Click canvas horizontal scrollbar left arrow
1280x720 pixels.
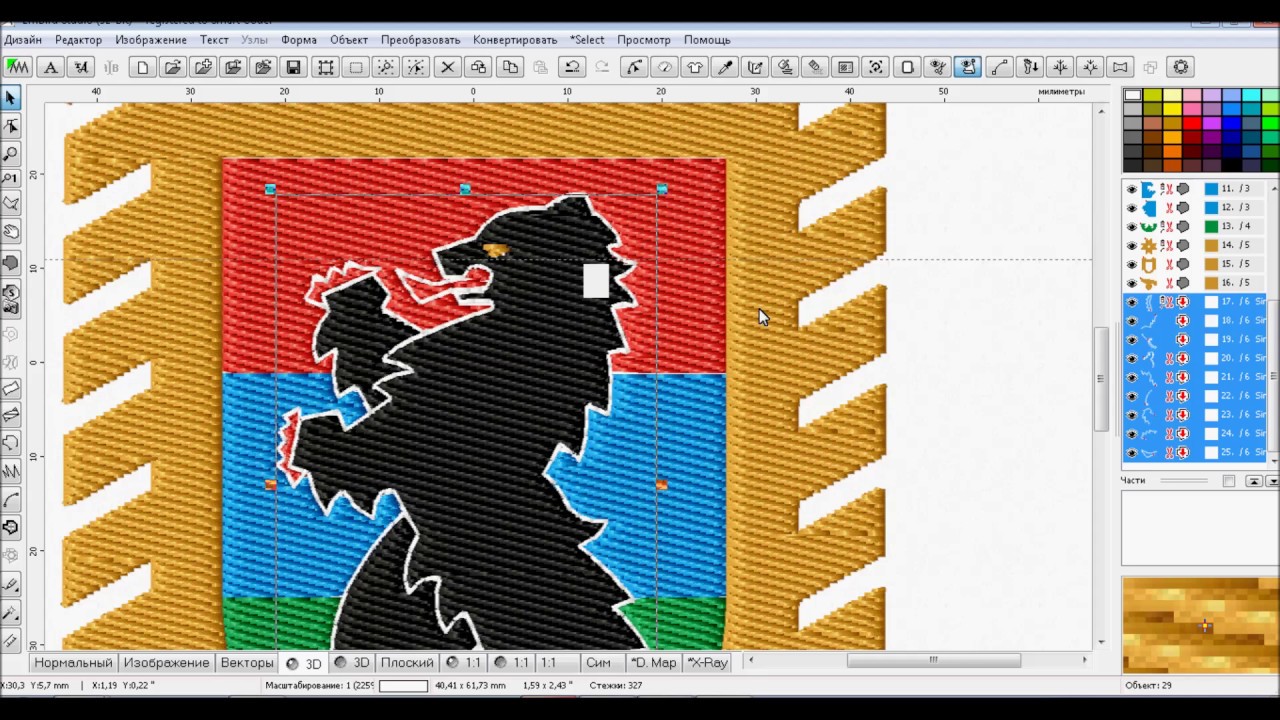click(751, 660)
